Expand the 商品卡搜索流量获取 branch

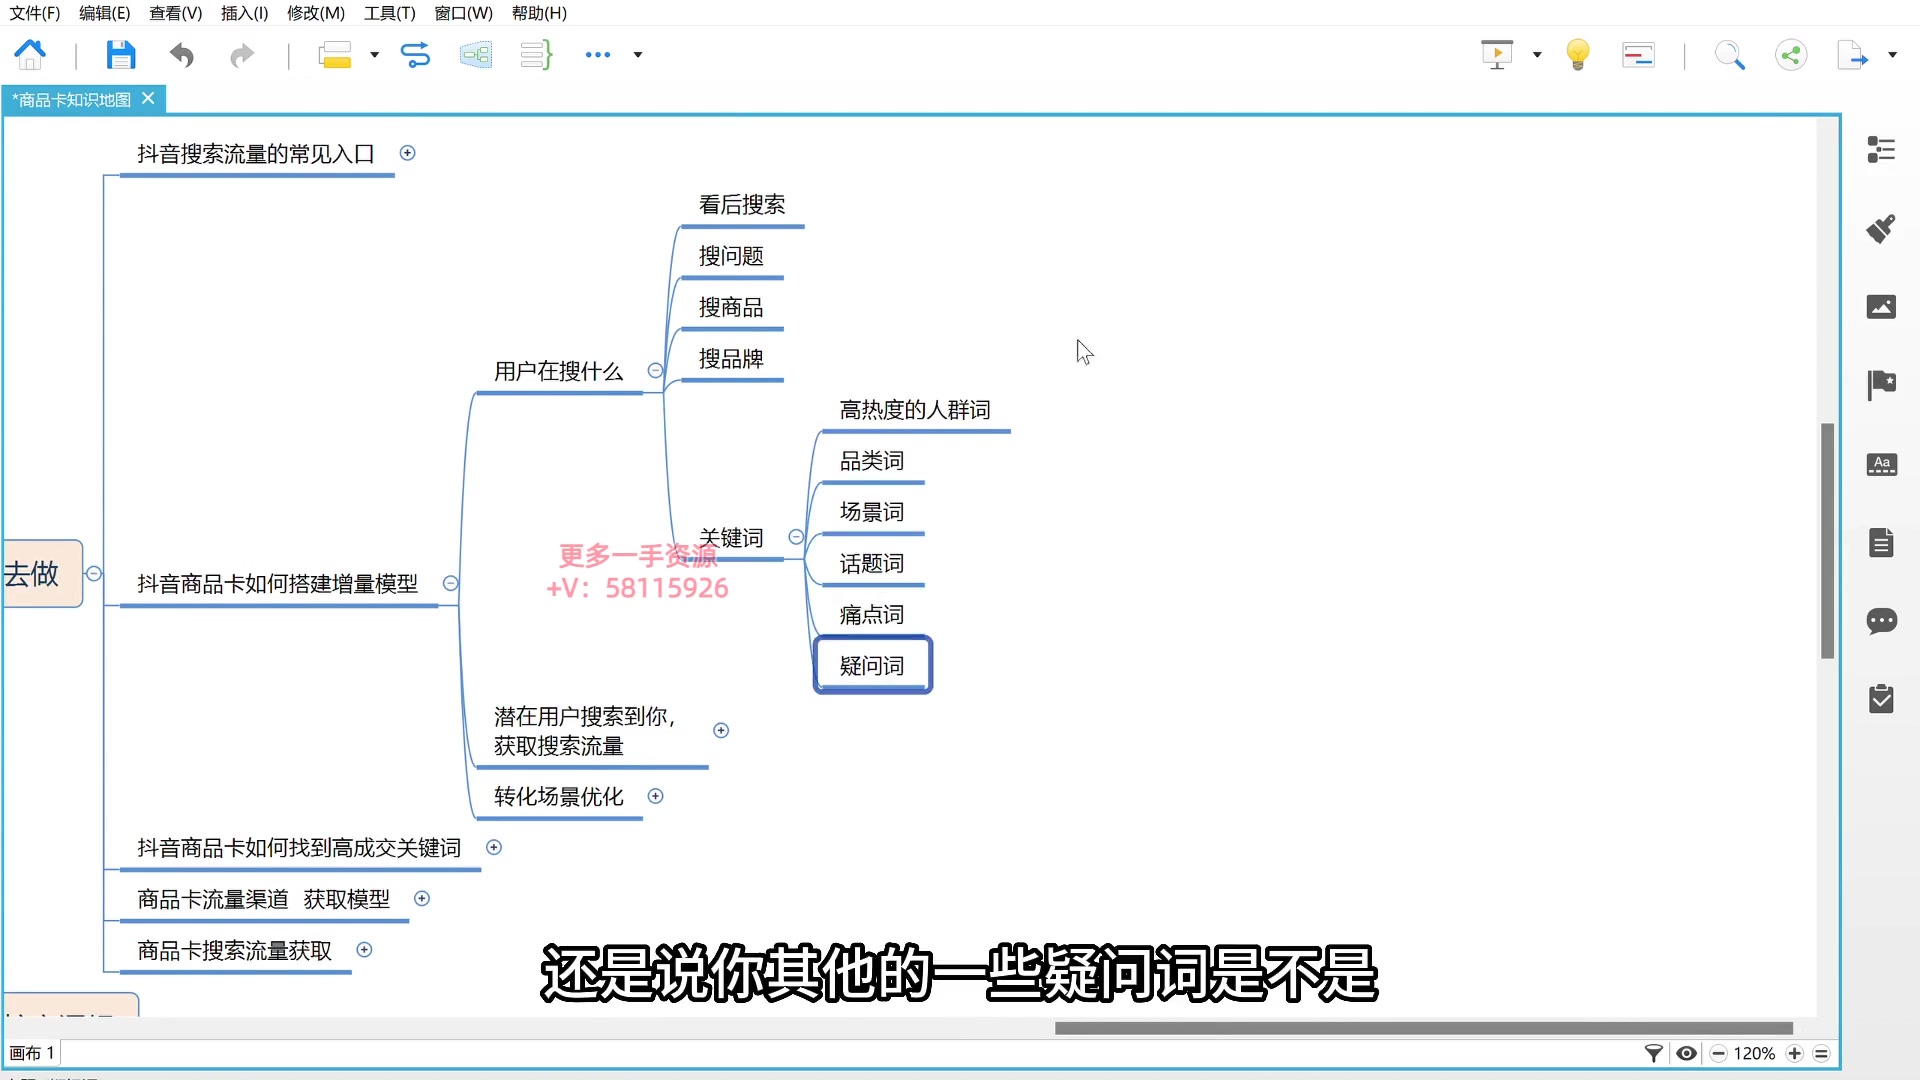(364, 949)
